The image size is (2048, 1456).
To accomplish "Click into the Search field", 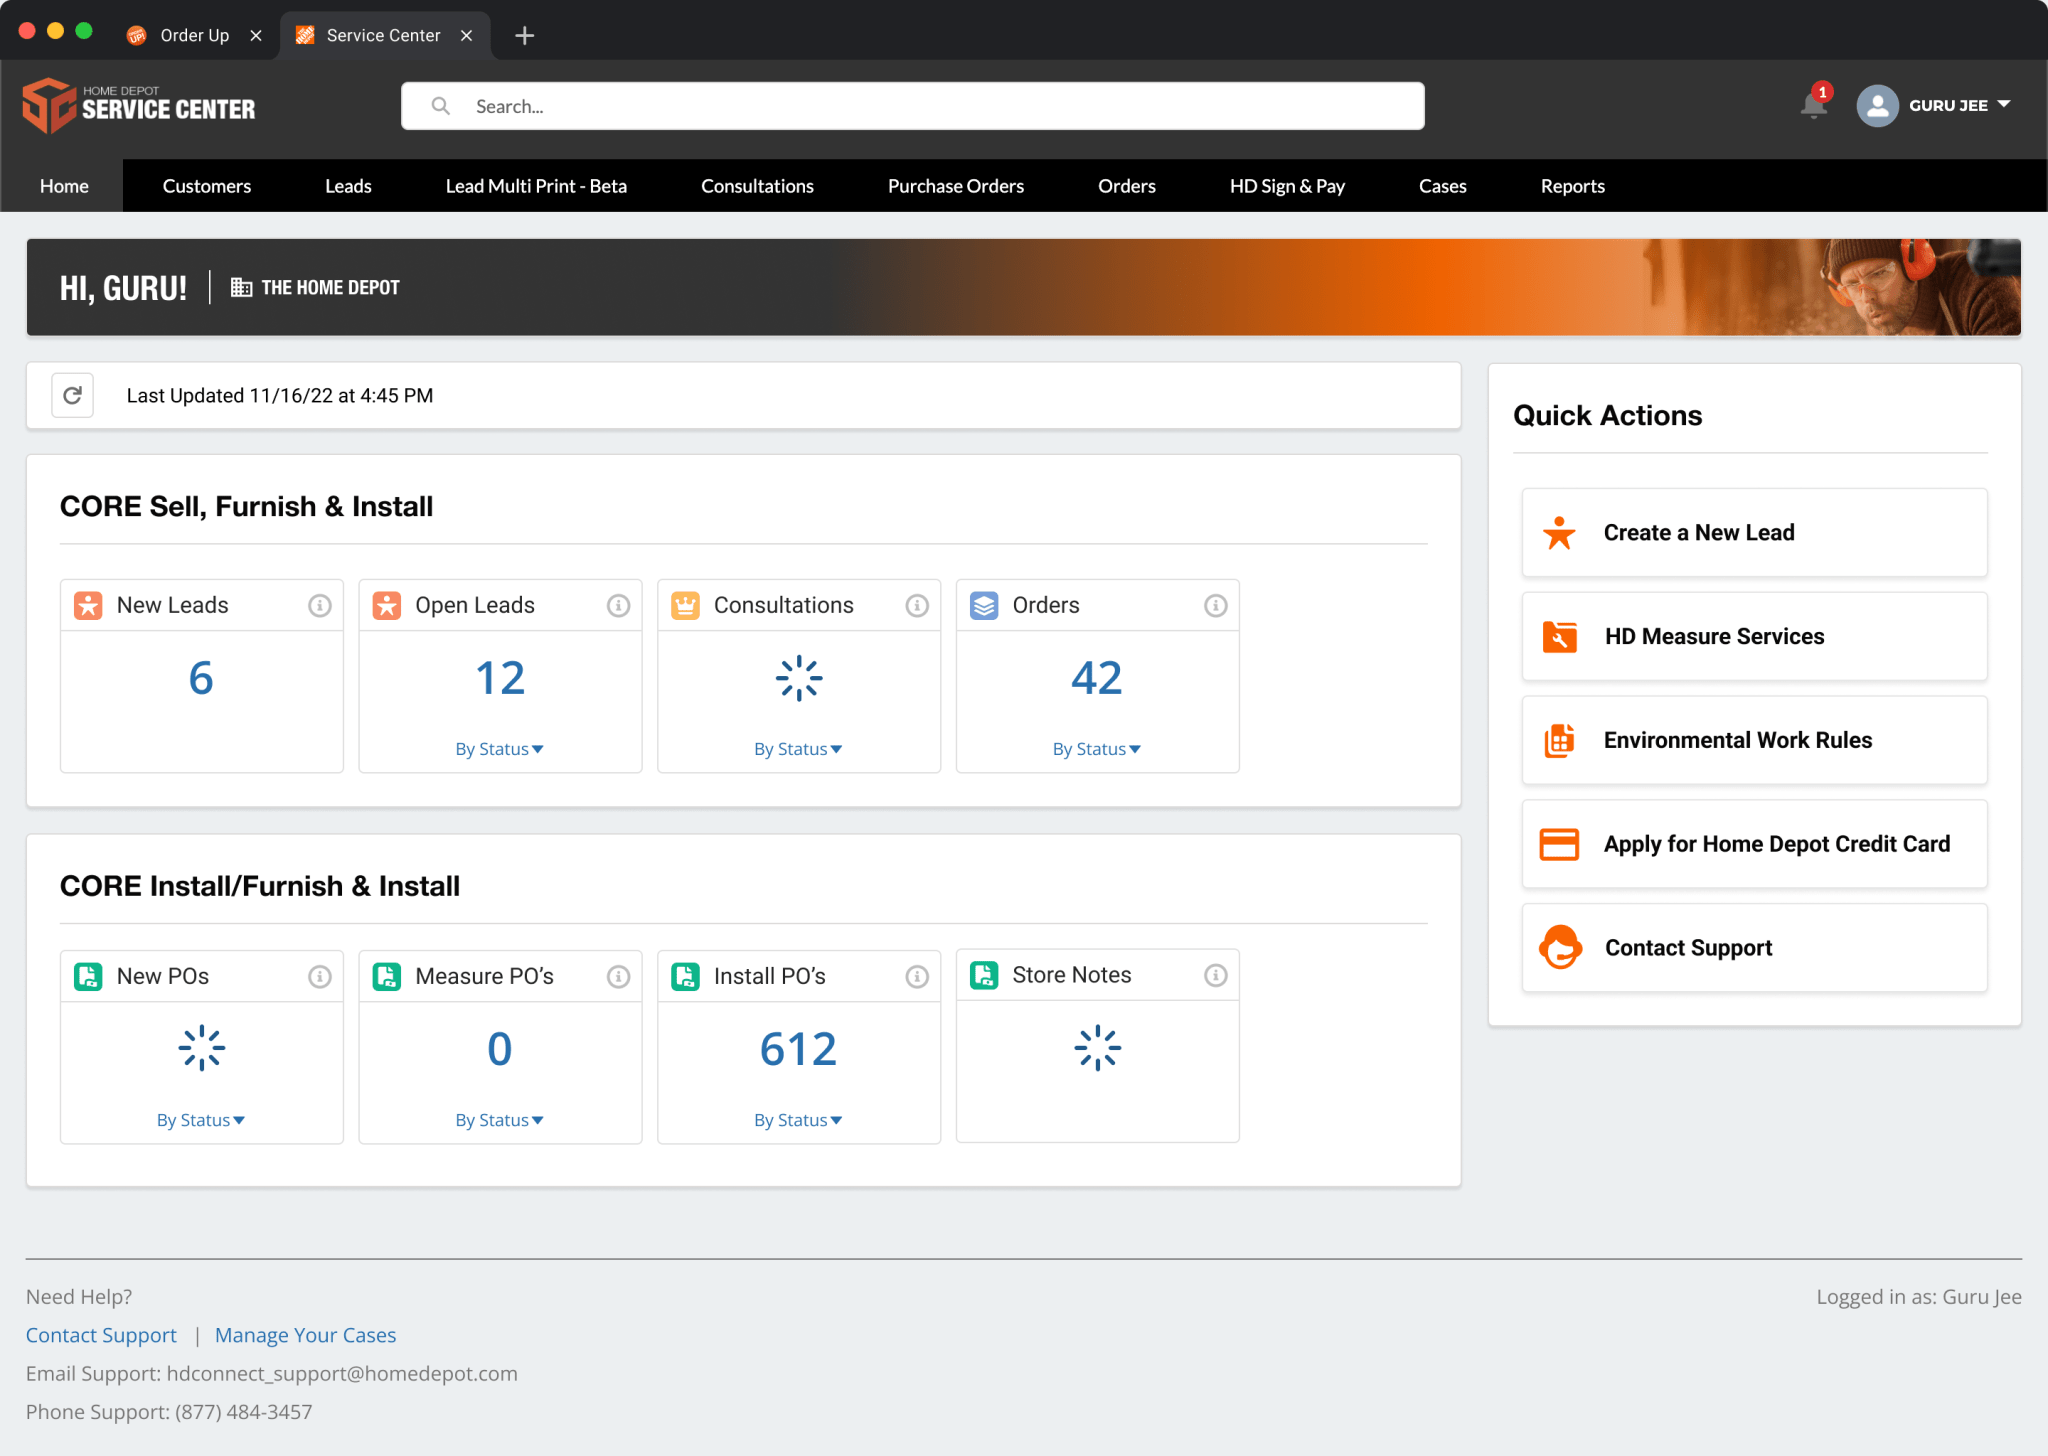I will click(x=913, y=106).
